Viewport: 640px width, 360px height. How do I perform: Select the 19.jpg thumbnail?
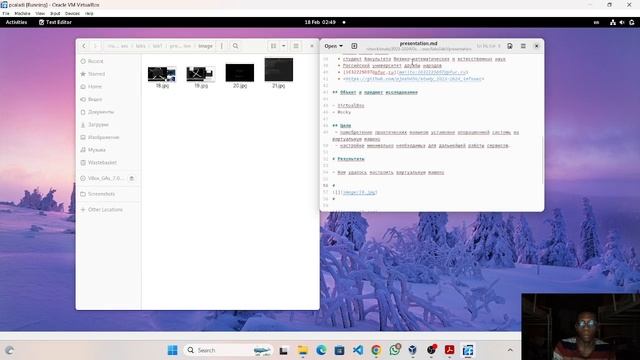[x=201, y=74]
